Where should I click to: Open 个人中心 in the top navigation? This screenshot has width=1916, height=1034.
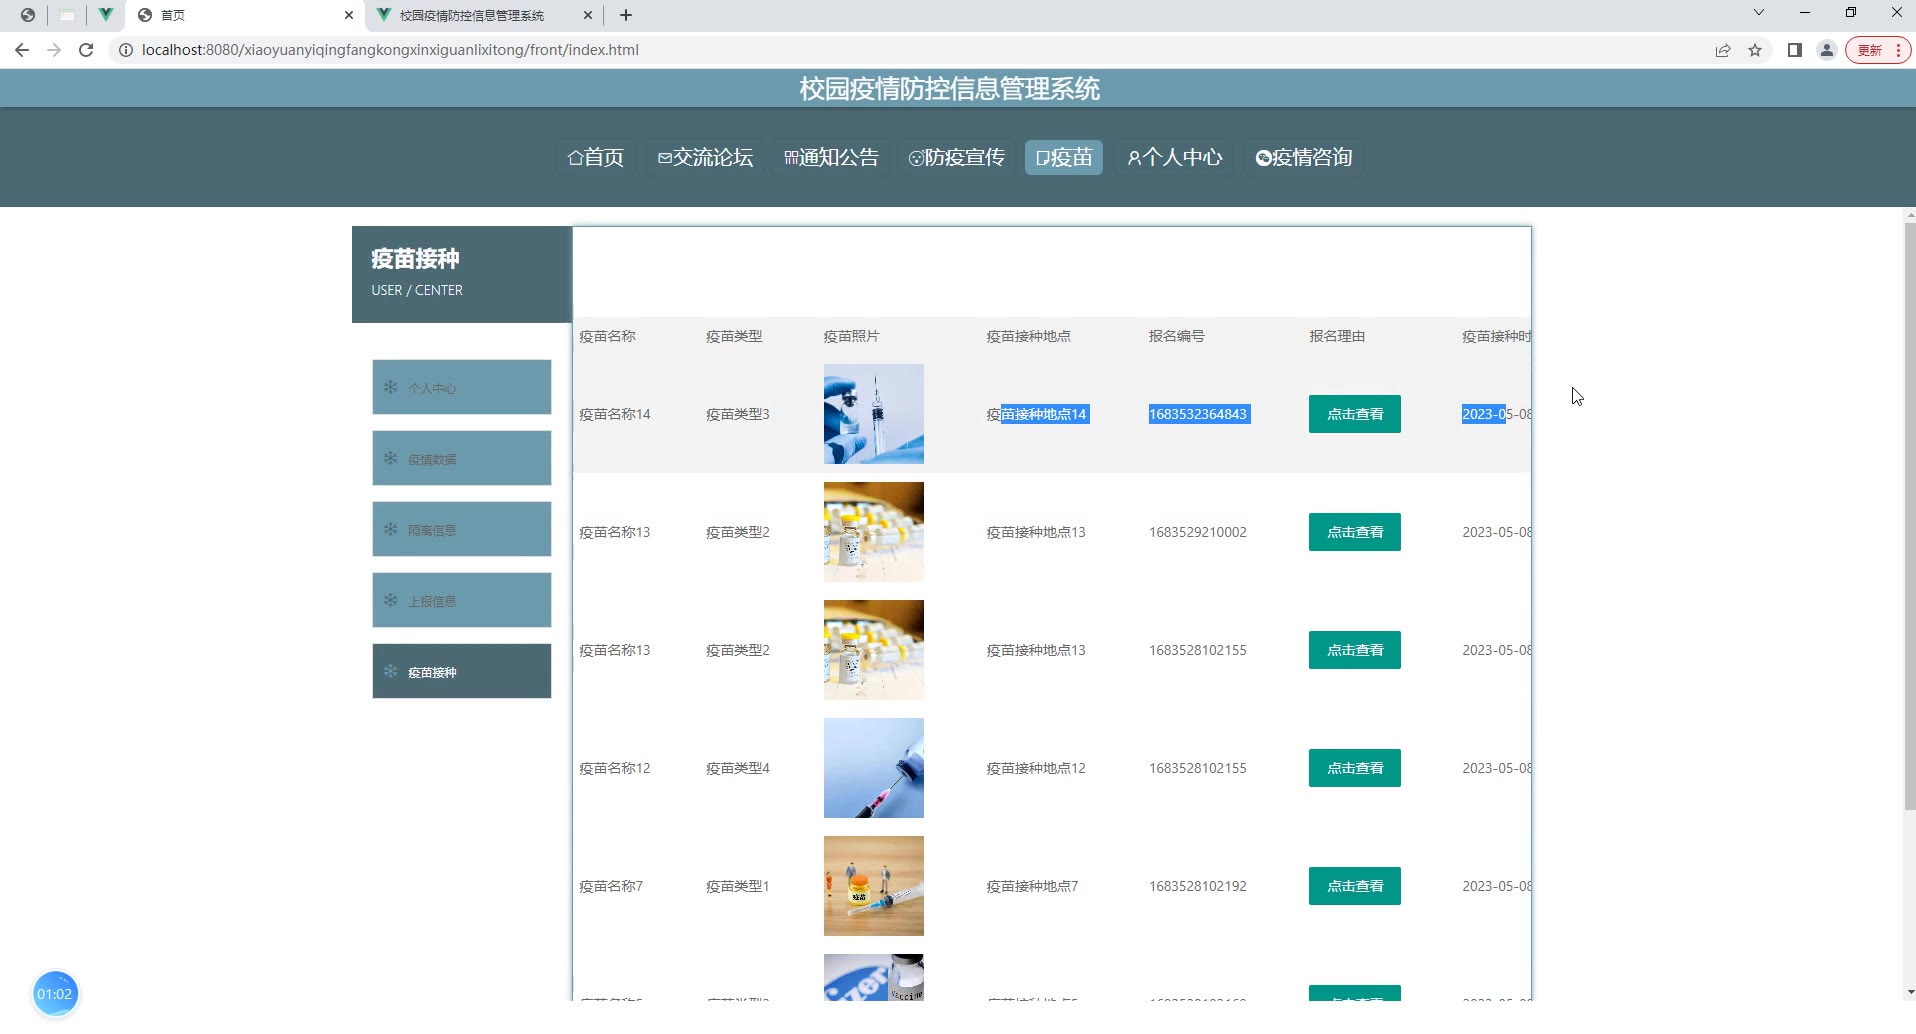(x=1175, y=157)
